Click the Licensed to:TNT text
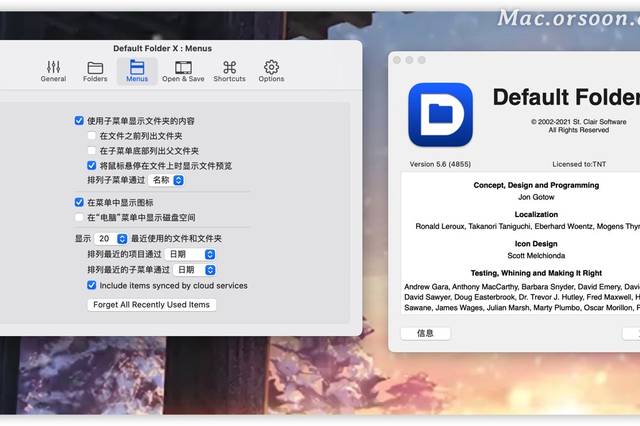This screenshot has width=640, height=426. point(579,164)
